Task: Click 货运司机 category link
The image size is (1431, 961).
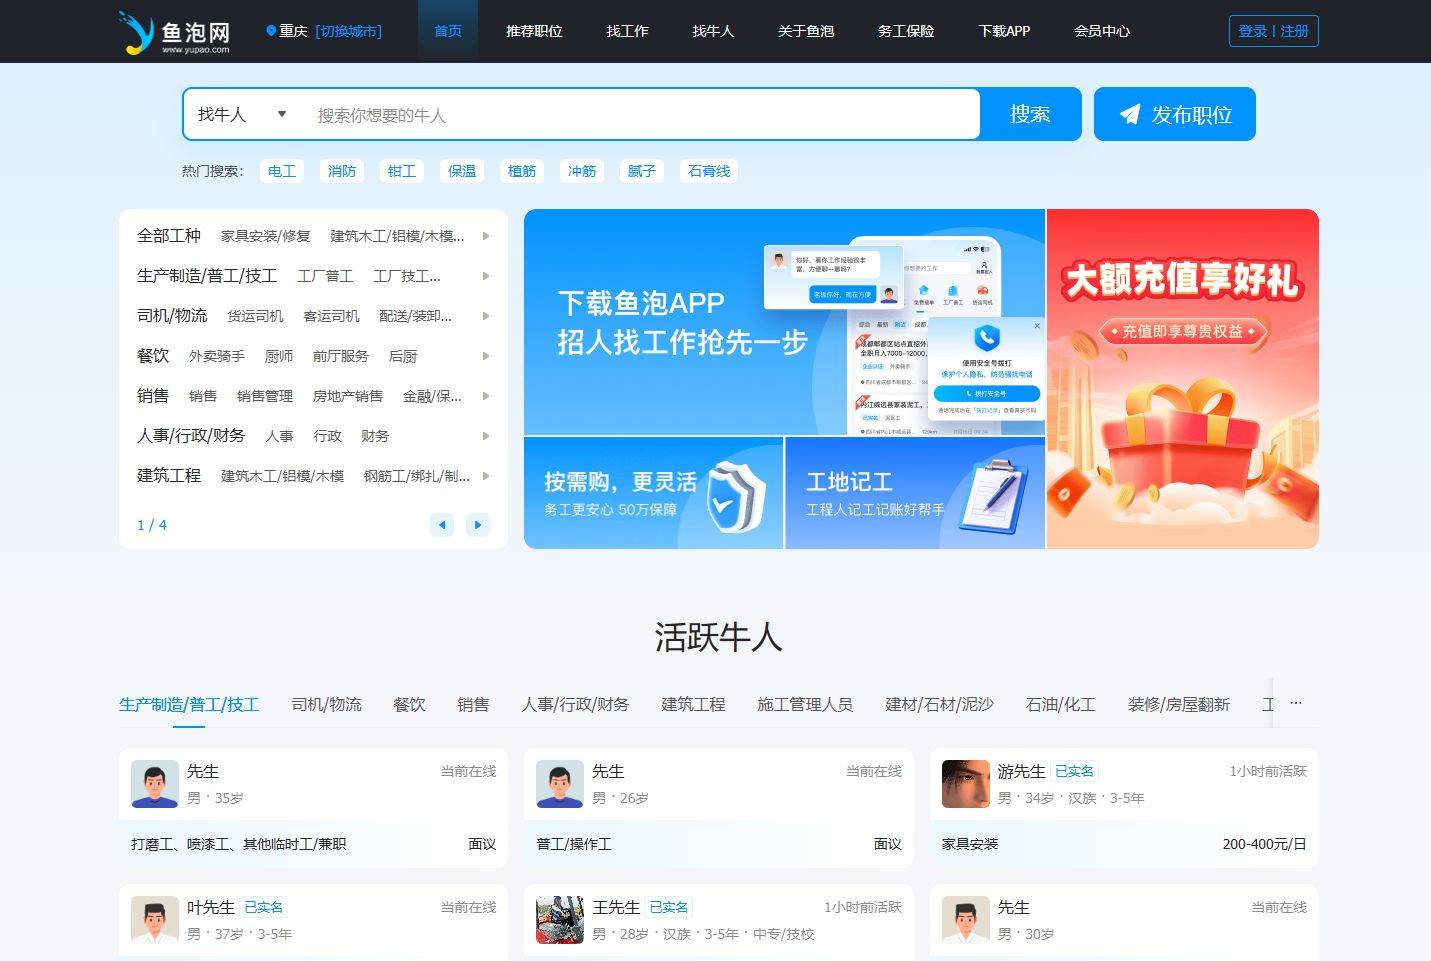Action: pyautogui.click(x=255, y=316)
